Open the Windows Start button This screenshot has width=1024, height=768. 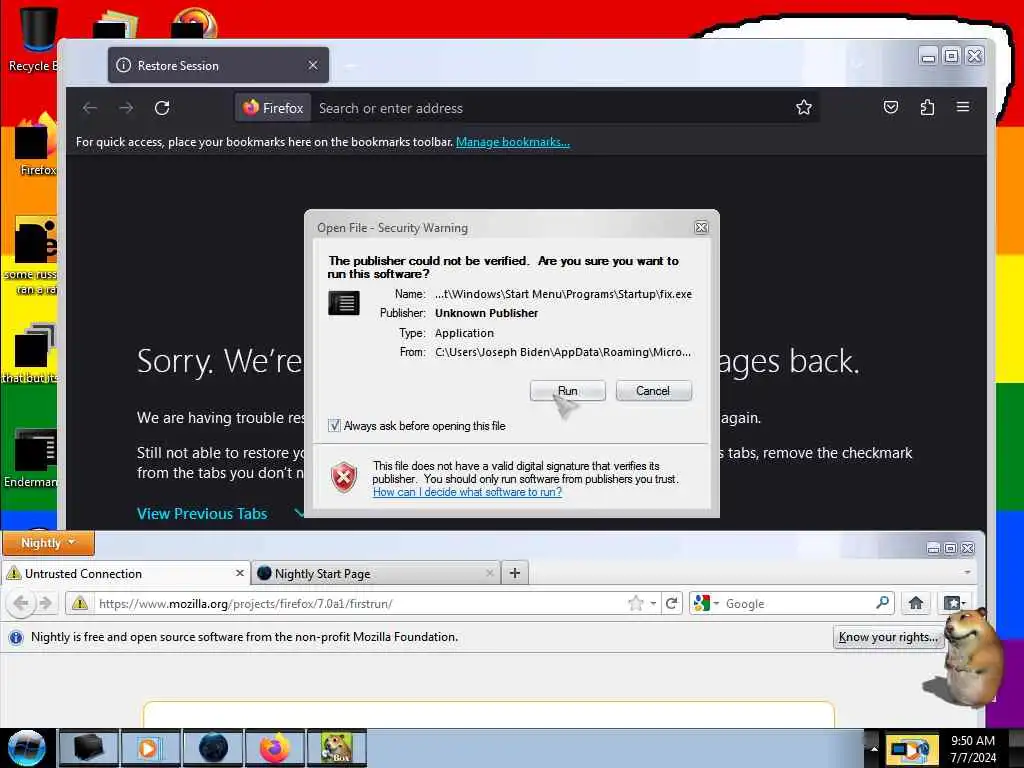[26, 748]
